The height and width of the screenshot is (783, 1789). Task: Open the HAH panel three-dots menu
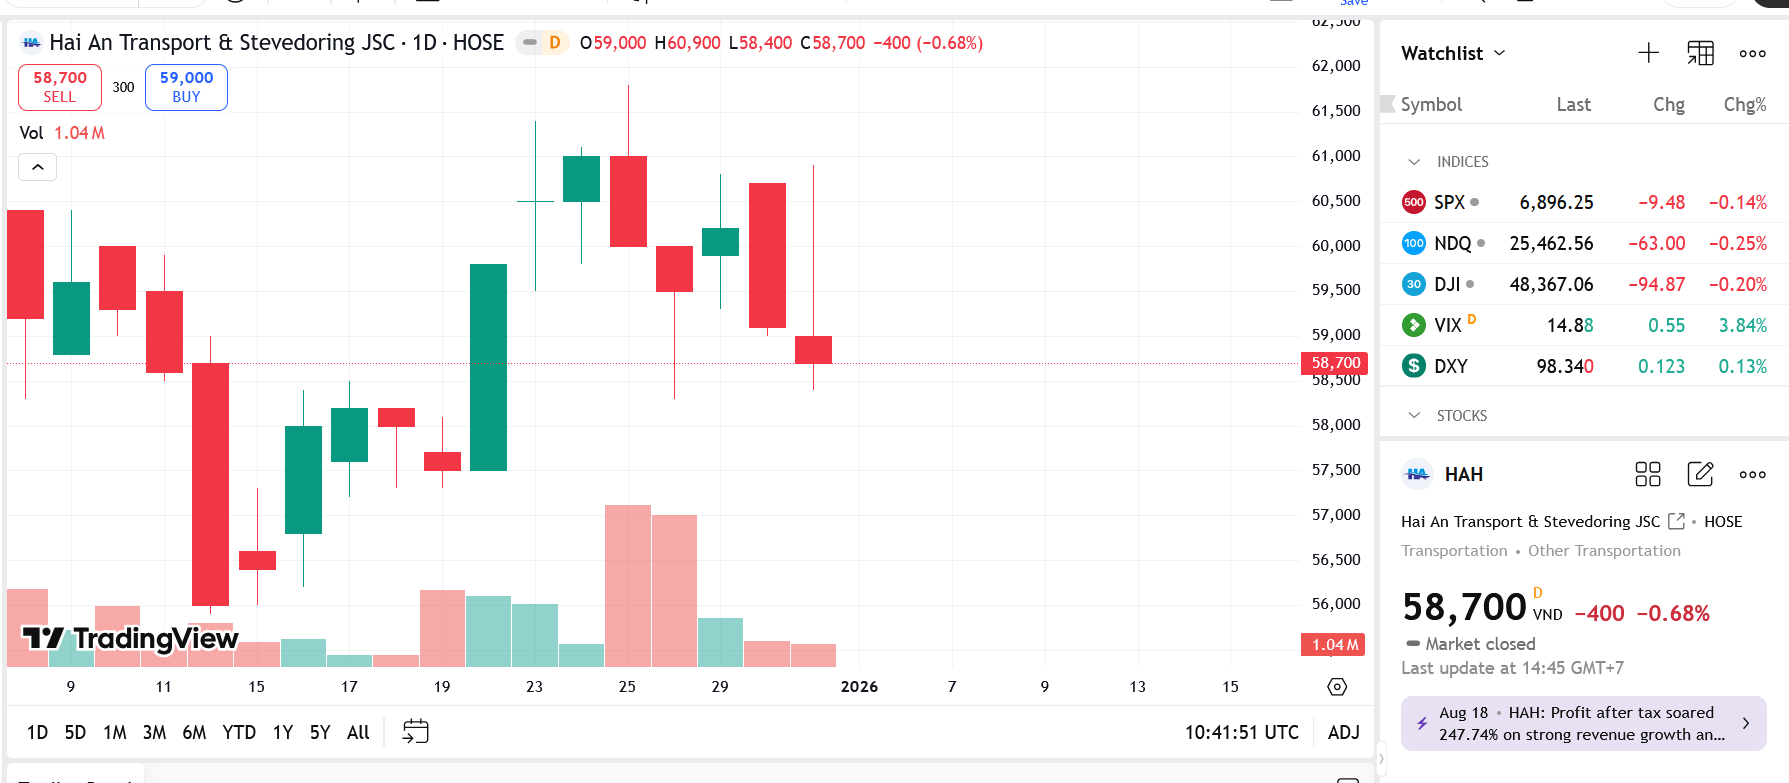coord(1752,475)
